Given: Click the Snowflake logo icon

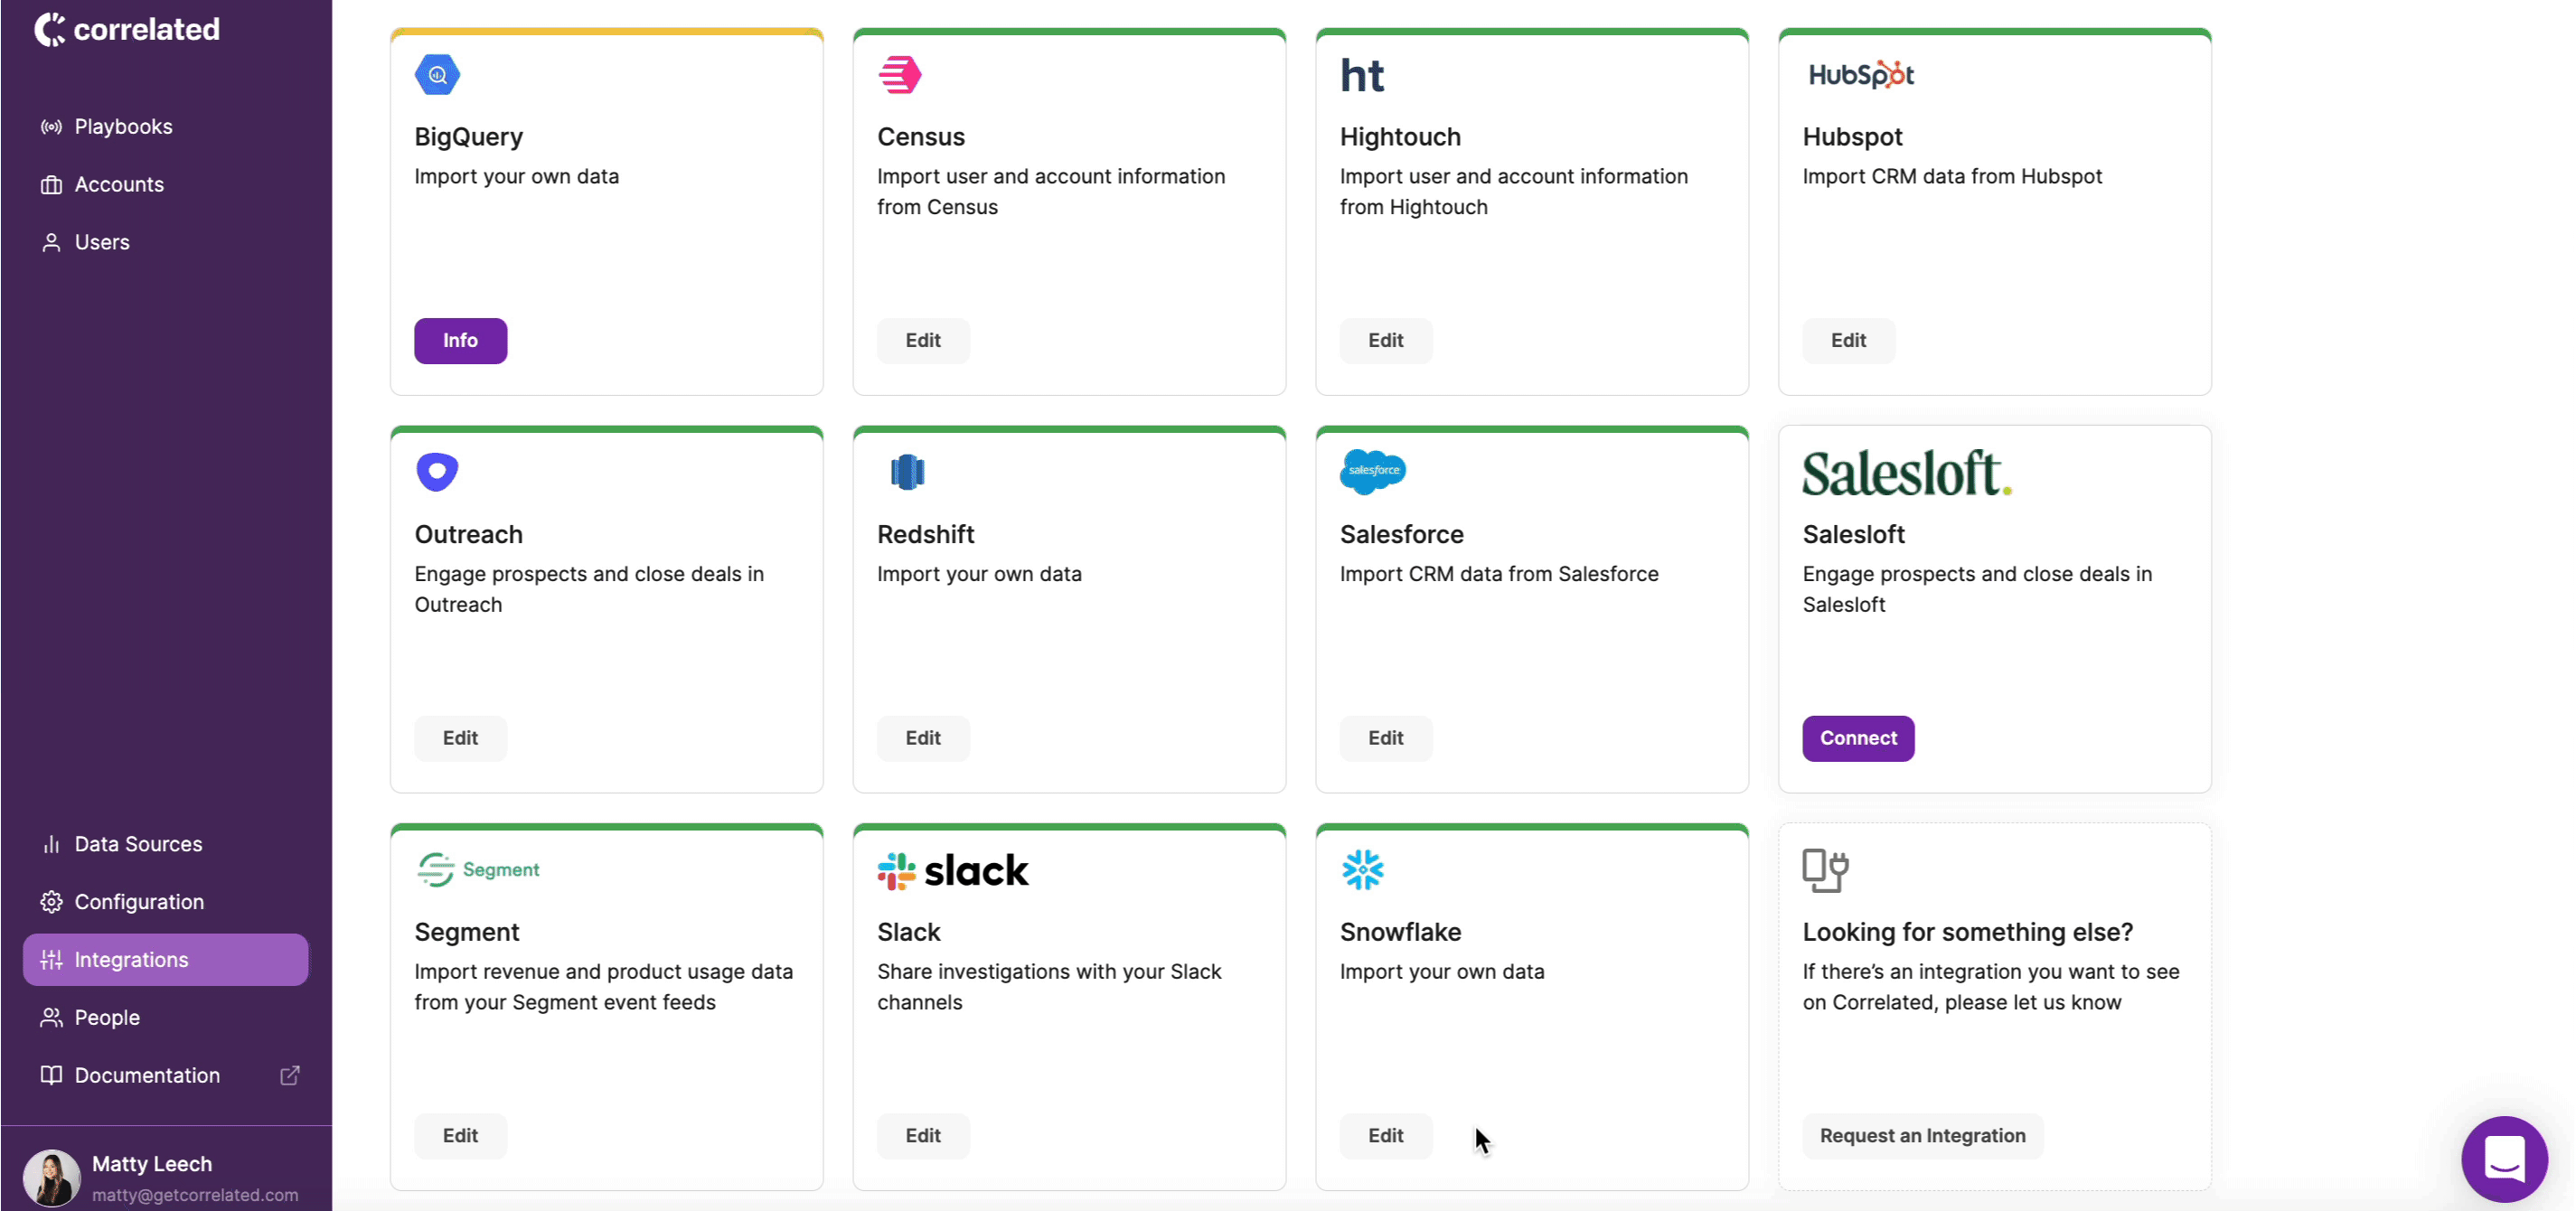Looking at the screenshot, I should point(1363,870).
